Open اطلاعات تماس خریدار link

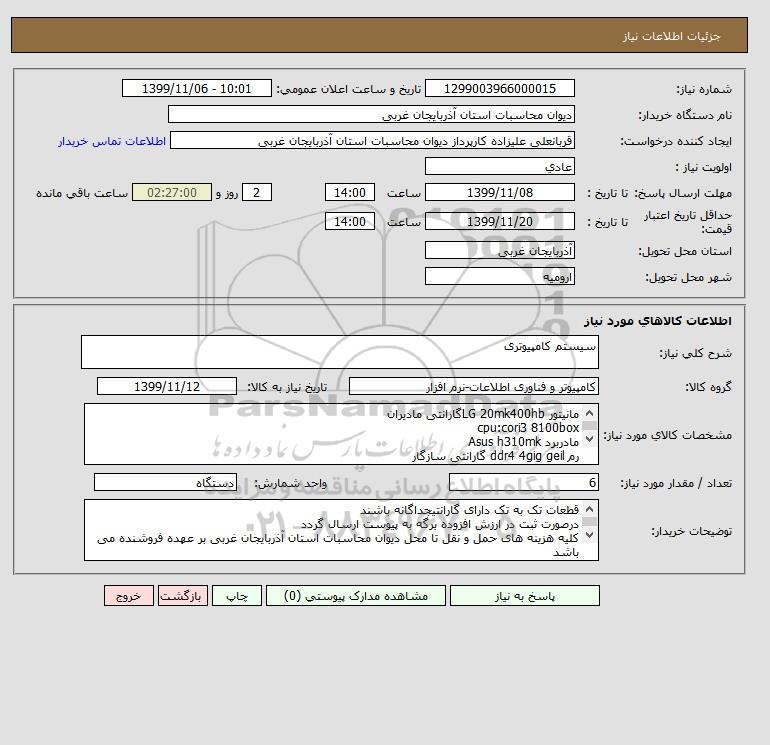(x=112, y=141)
